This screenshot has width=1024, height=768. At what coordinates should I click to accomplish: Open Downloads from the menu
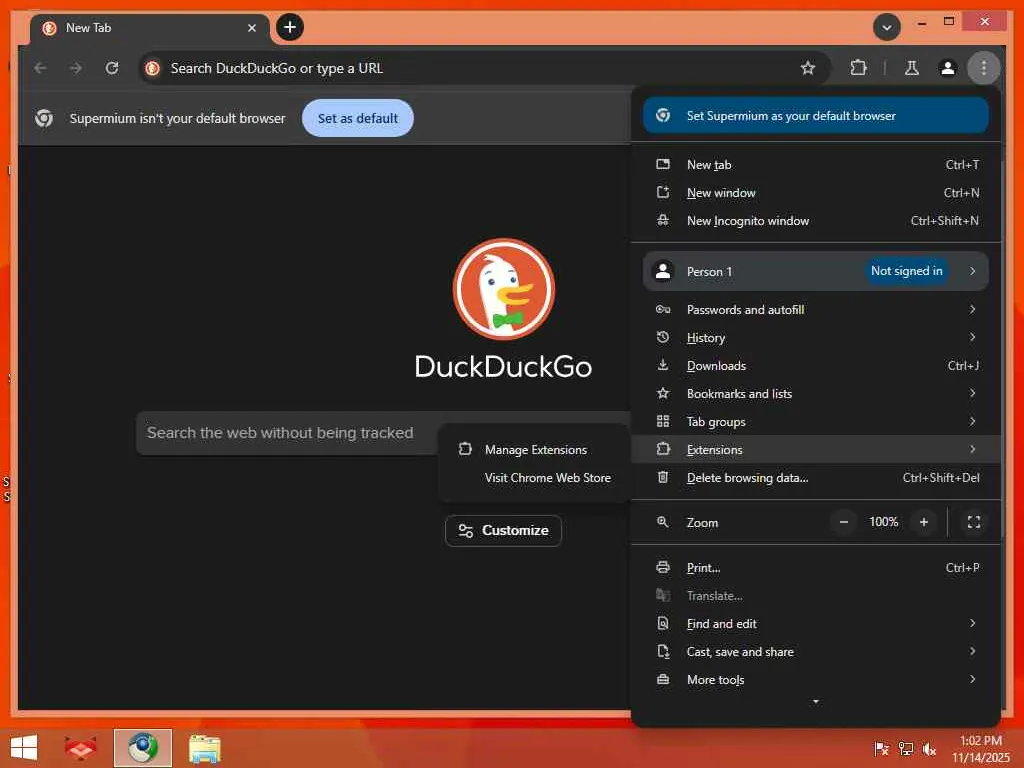816,366
